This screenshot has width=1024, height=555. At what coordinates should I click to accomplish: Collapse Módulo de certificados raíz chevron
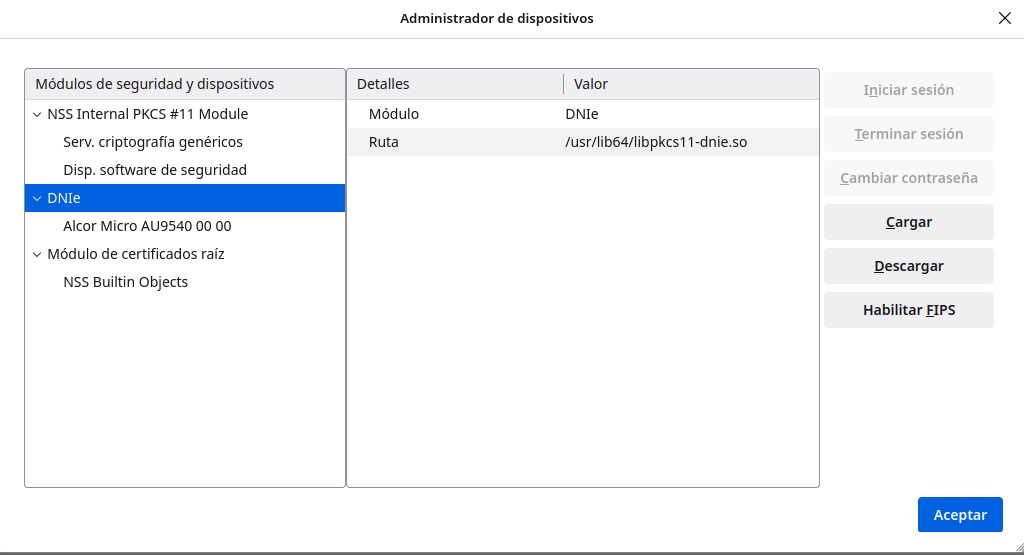(x=37, y=254)
